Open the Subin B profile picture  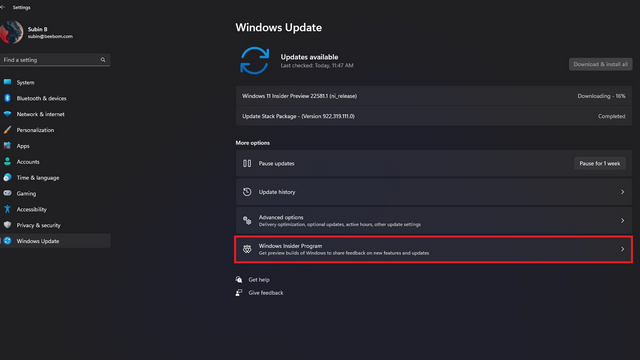(11, 32)
